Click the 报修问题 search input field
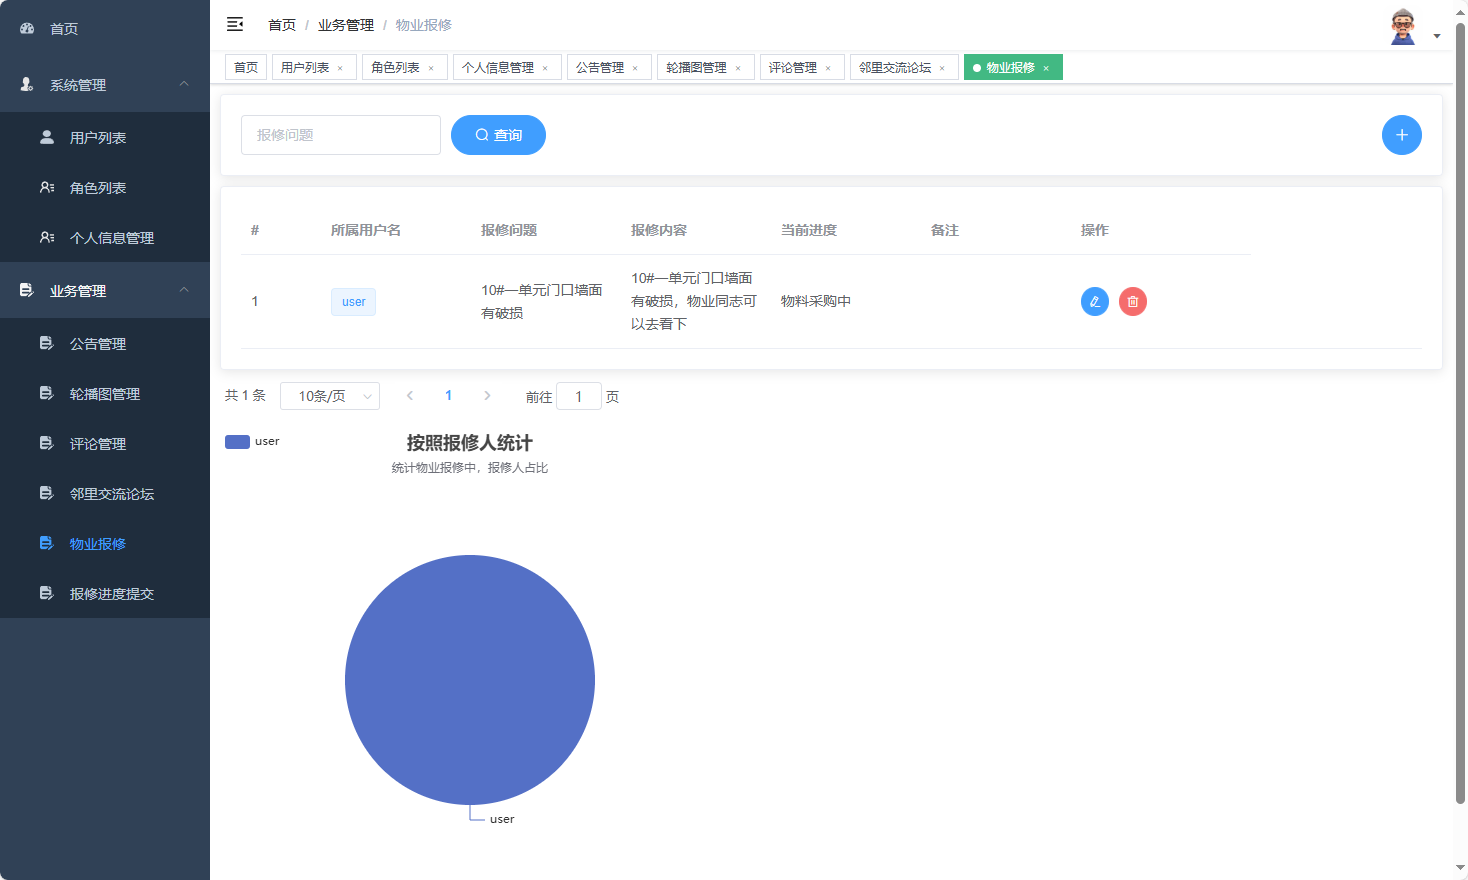 pos(340,134)
